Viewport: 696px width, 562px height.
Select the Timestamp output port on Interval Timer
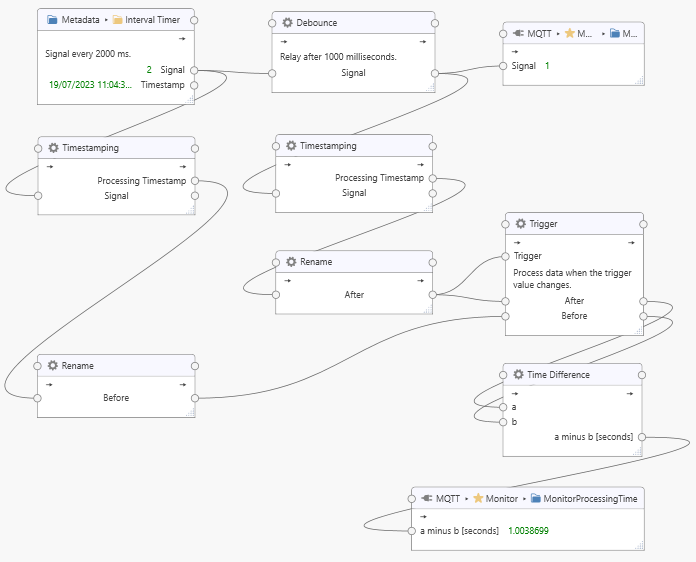click(x=194, y=85)
